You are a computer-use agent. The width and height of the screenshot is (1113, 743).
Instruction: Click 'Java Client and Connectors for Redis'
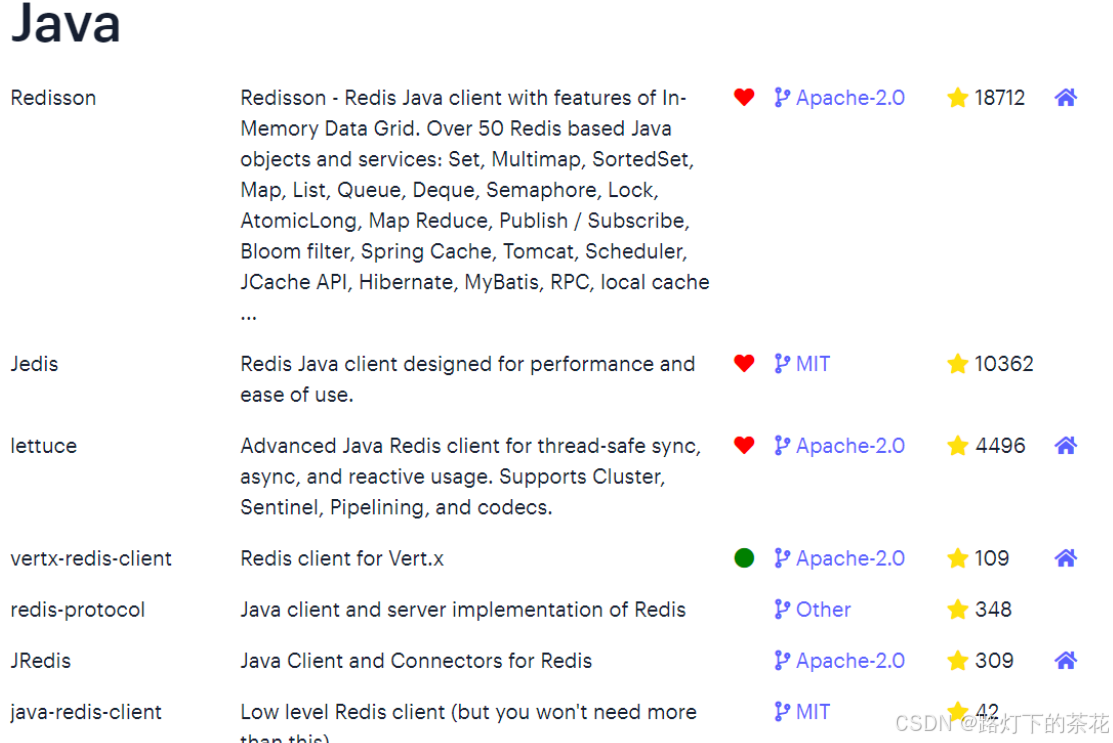pos(416,660)
